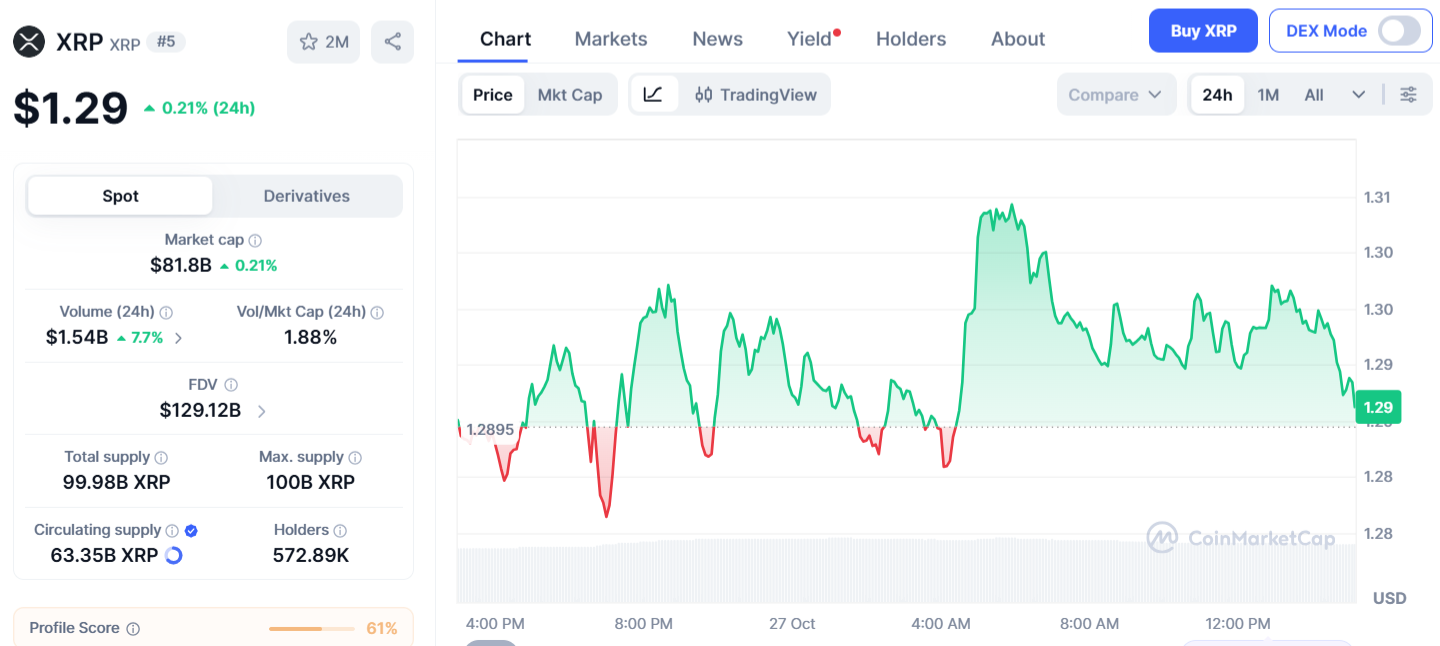Add XRP to watchlist via star button
1440x646 pixels.
coord(323,42)
